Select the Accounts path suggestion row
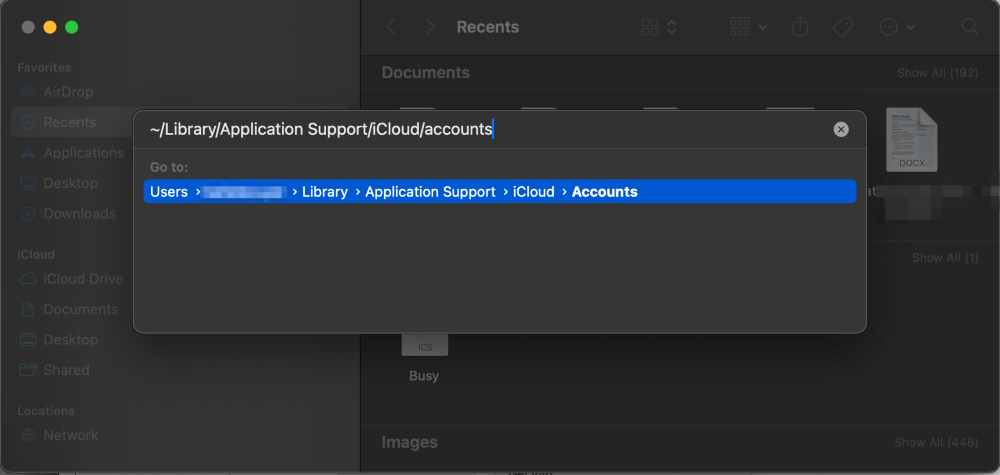This screenshot has height=475, width=1000. (x=500, y=192)
